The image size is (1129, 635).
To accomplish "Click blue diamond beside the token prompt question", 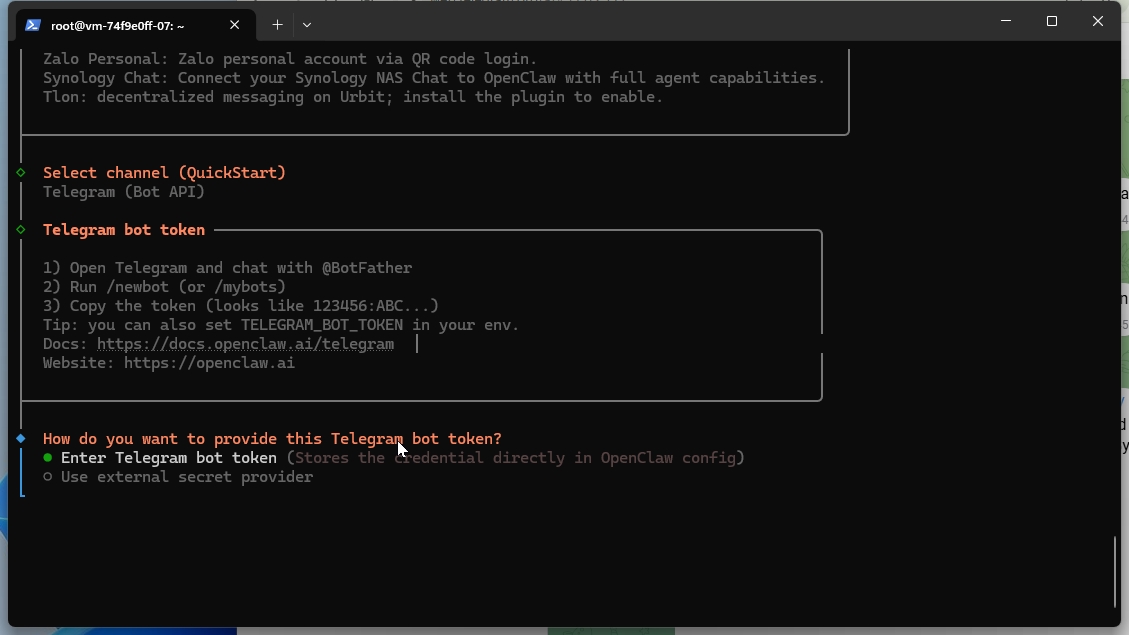I will pyautogui.click(x=21, y=439).
